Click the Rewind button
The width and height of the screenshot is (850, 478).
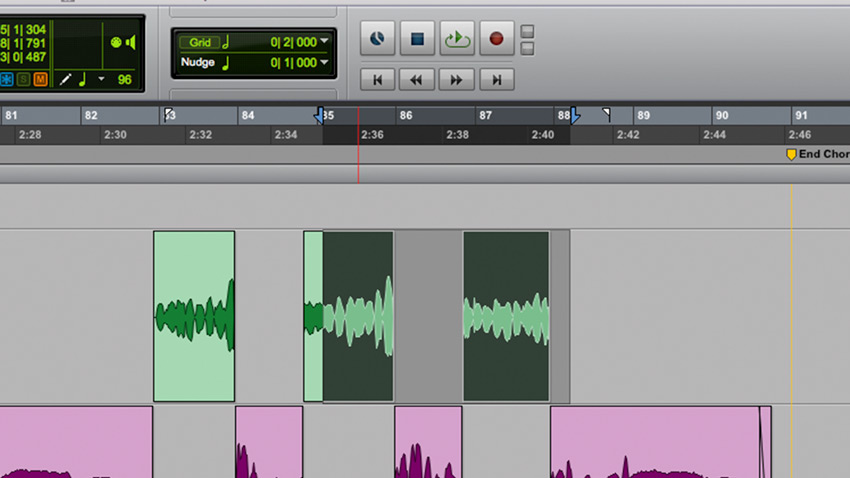(x=416, y=80)
